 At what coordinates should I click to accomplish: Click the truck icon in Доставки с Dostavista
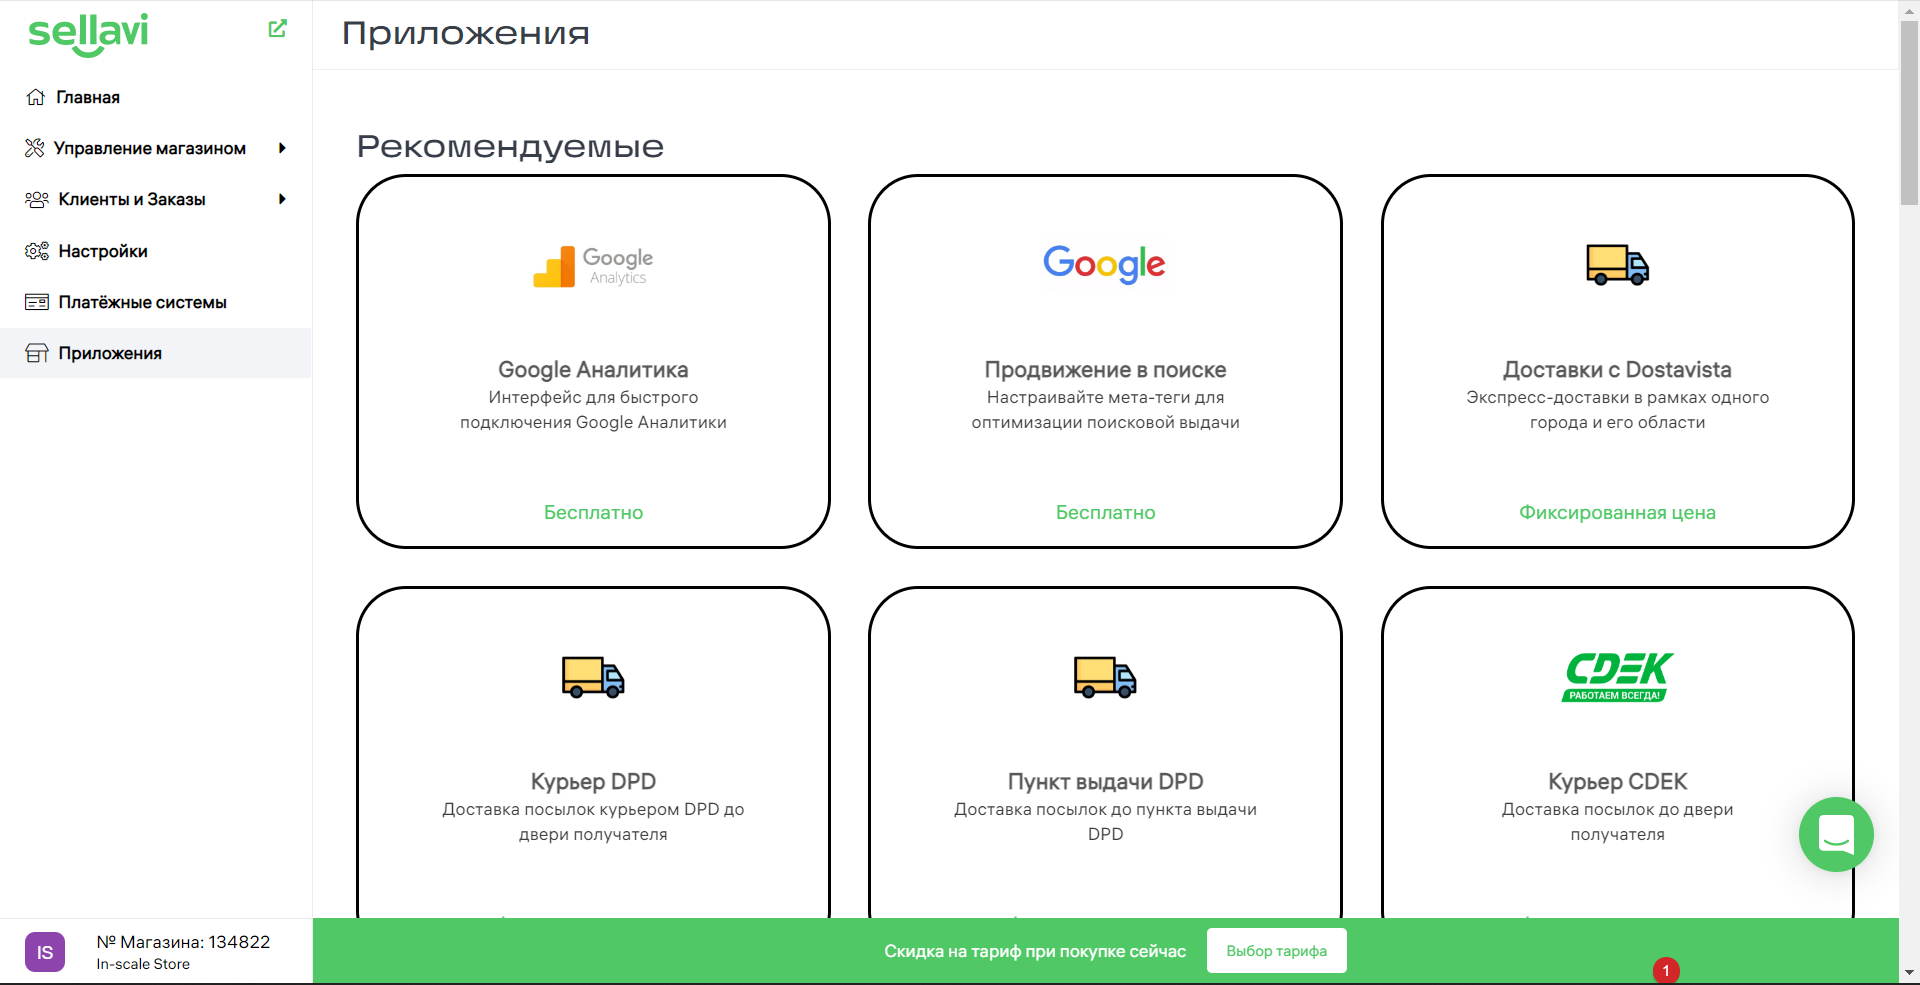pos(1617,265)
